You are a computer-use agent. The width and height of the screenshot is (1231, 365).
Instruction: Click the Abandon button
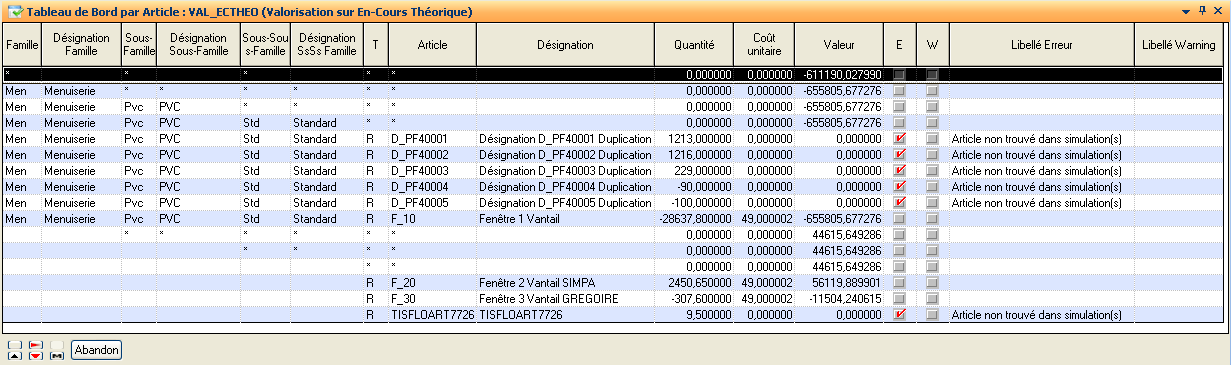(97, 350)
